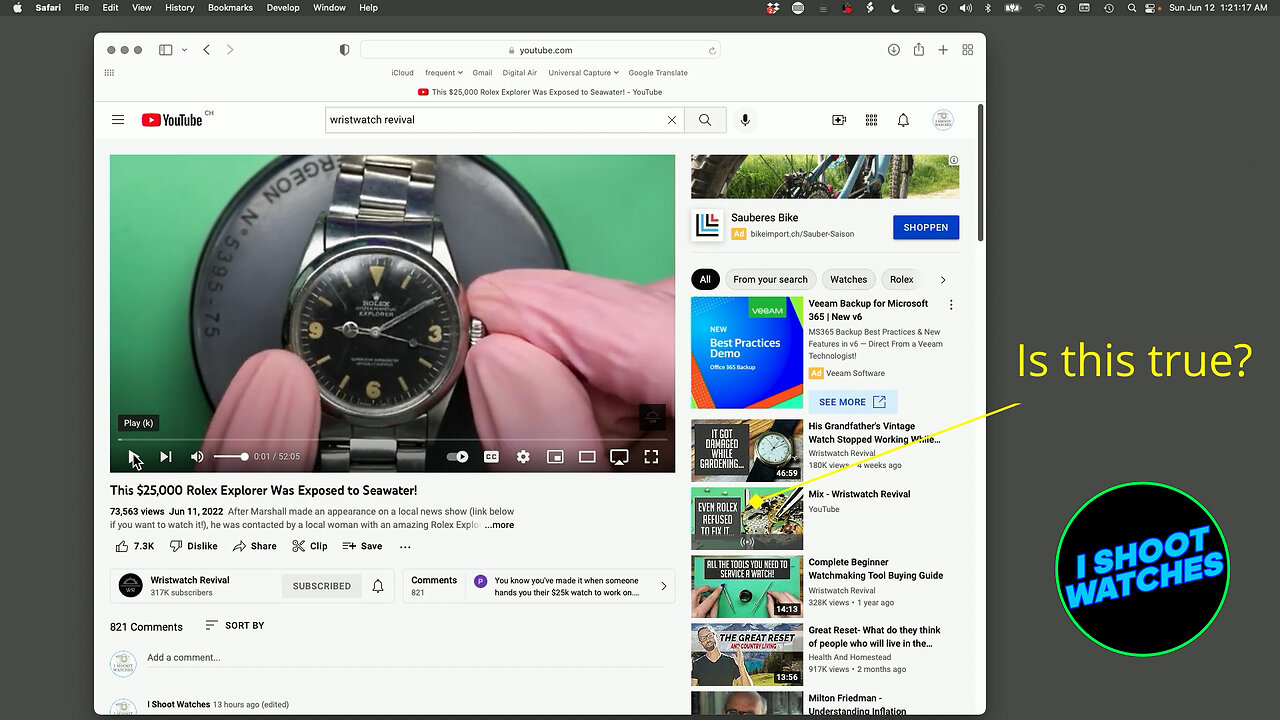Open Great Reset video thumbnail
The width and height of the screenshot is (1280, 720).
click(x=747, y=655)
